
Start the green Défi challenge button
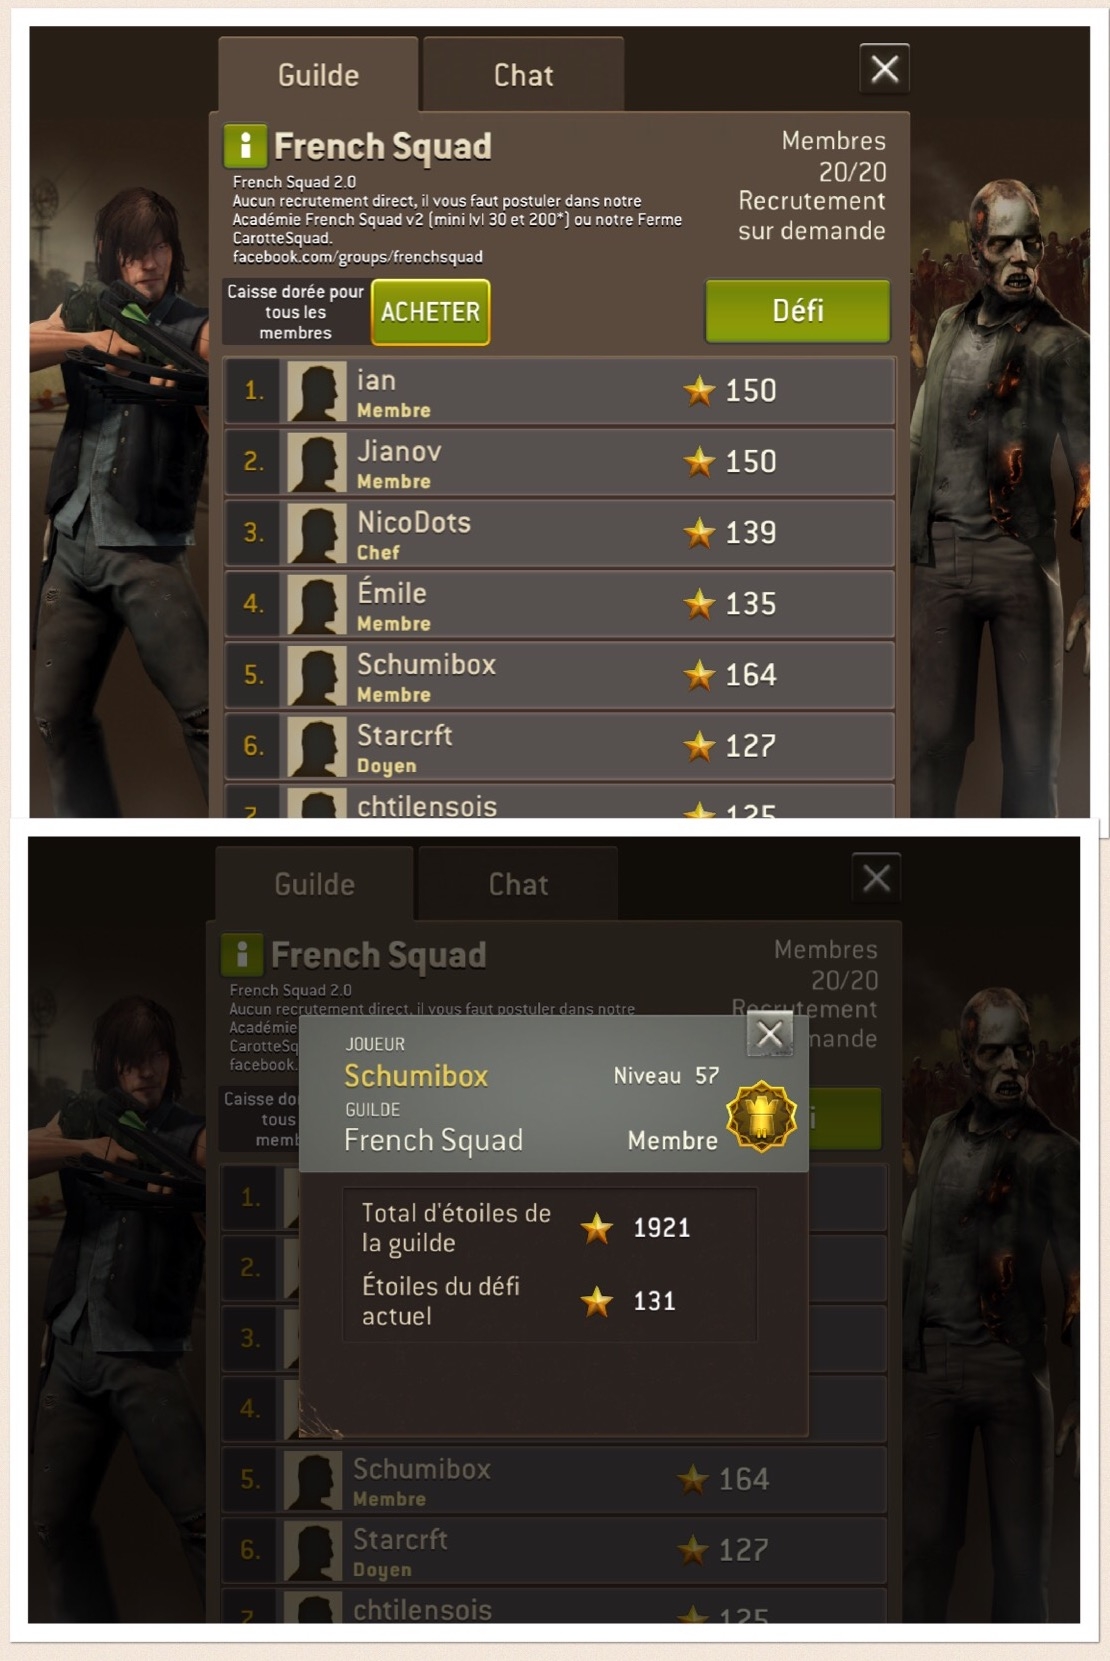click(x=798, y=311)
